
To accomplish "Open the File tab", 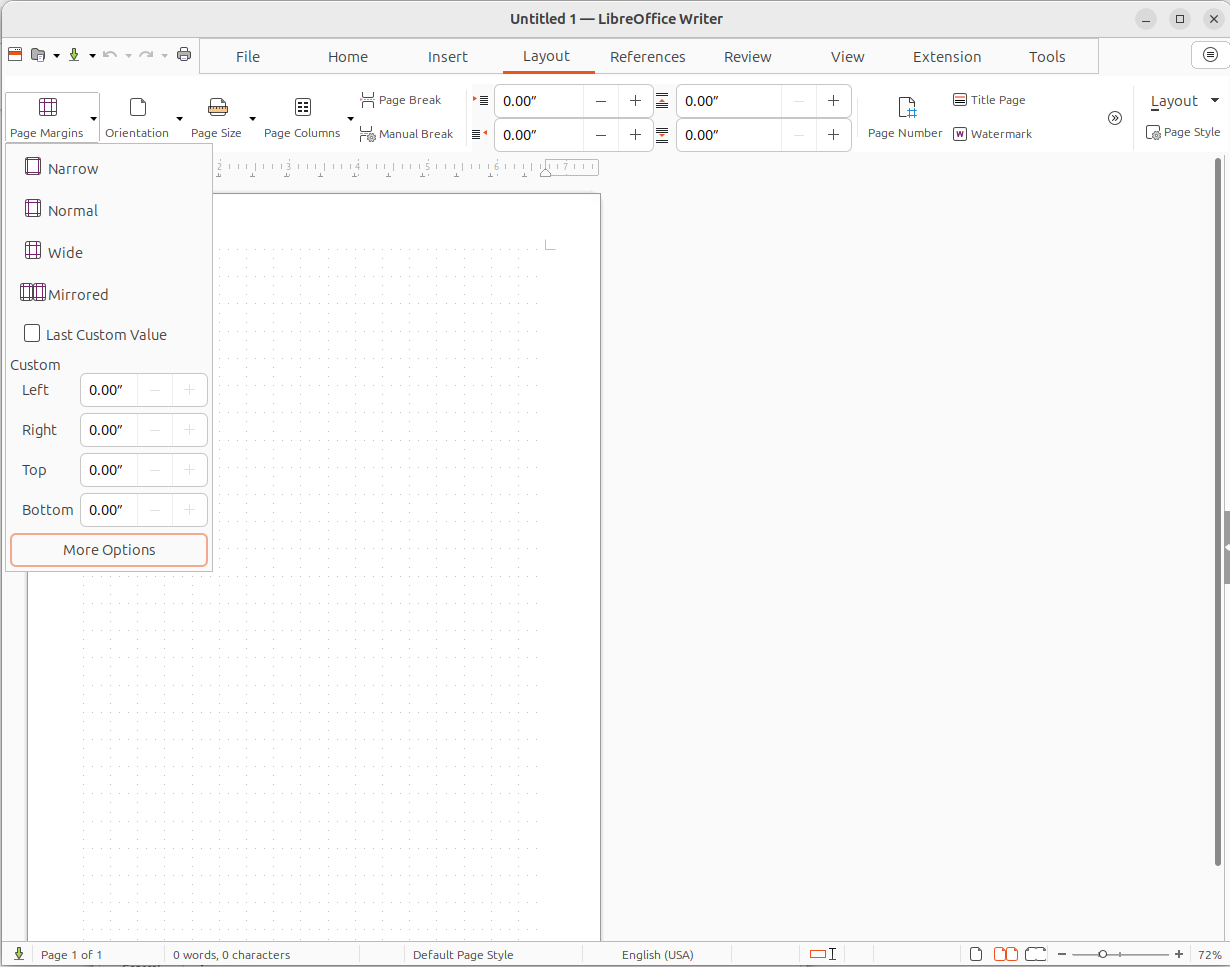I will [248, 56].
